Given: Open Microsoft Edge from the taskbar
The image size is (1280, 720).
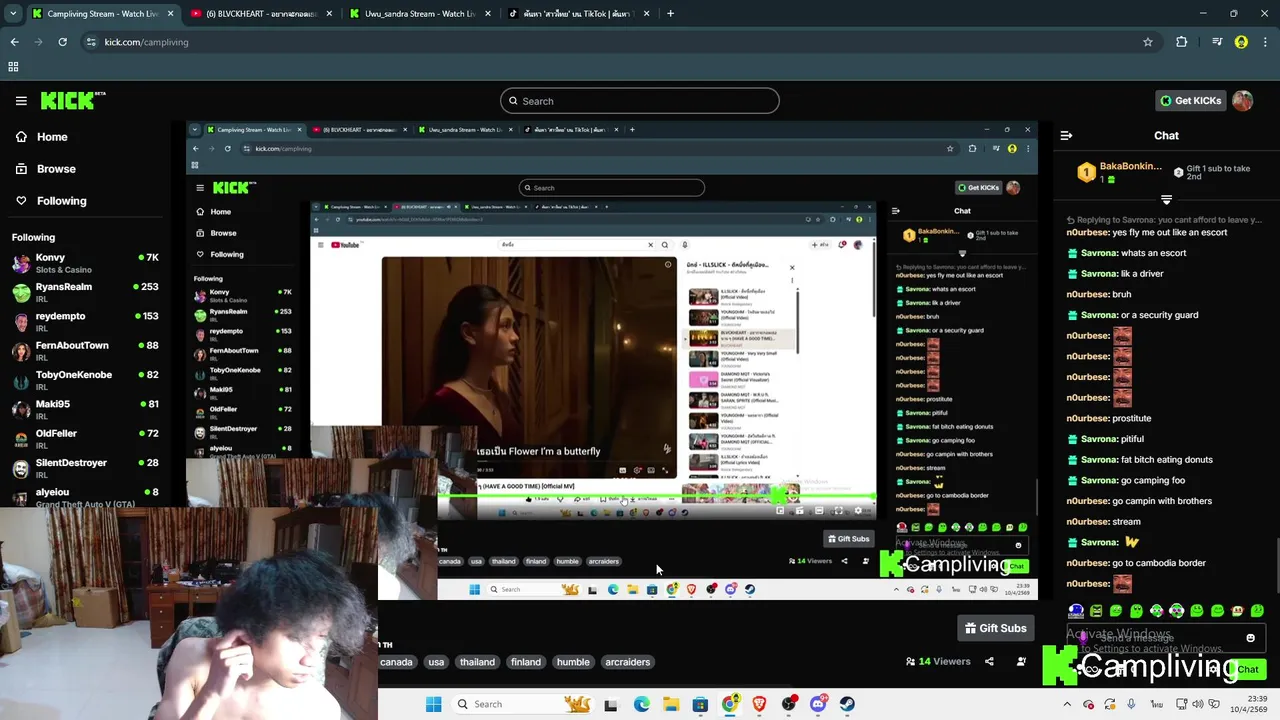Looking at the screenshot, I should [641, 704].
